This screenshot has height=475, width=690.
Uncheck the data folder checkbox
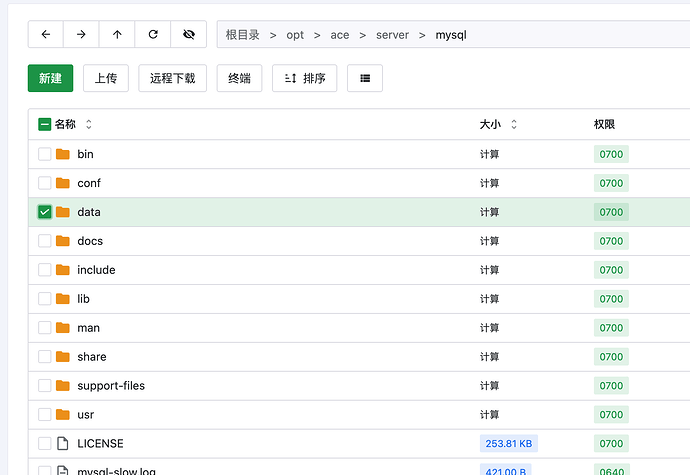[45, 212]
